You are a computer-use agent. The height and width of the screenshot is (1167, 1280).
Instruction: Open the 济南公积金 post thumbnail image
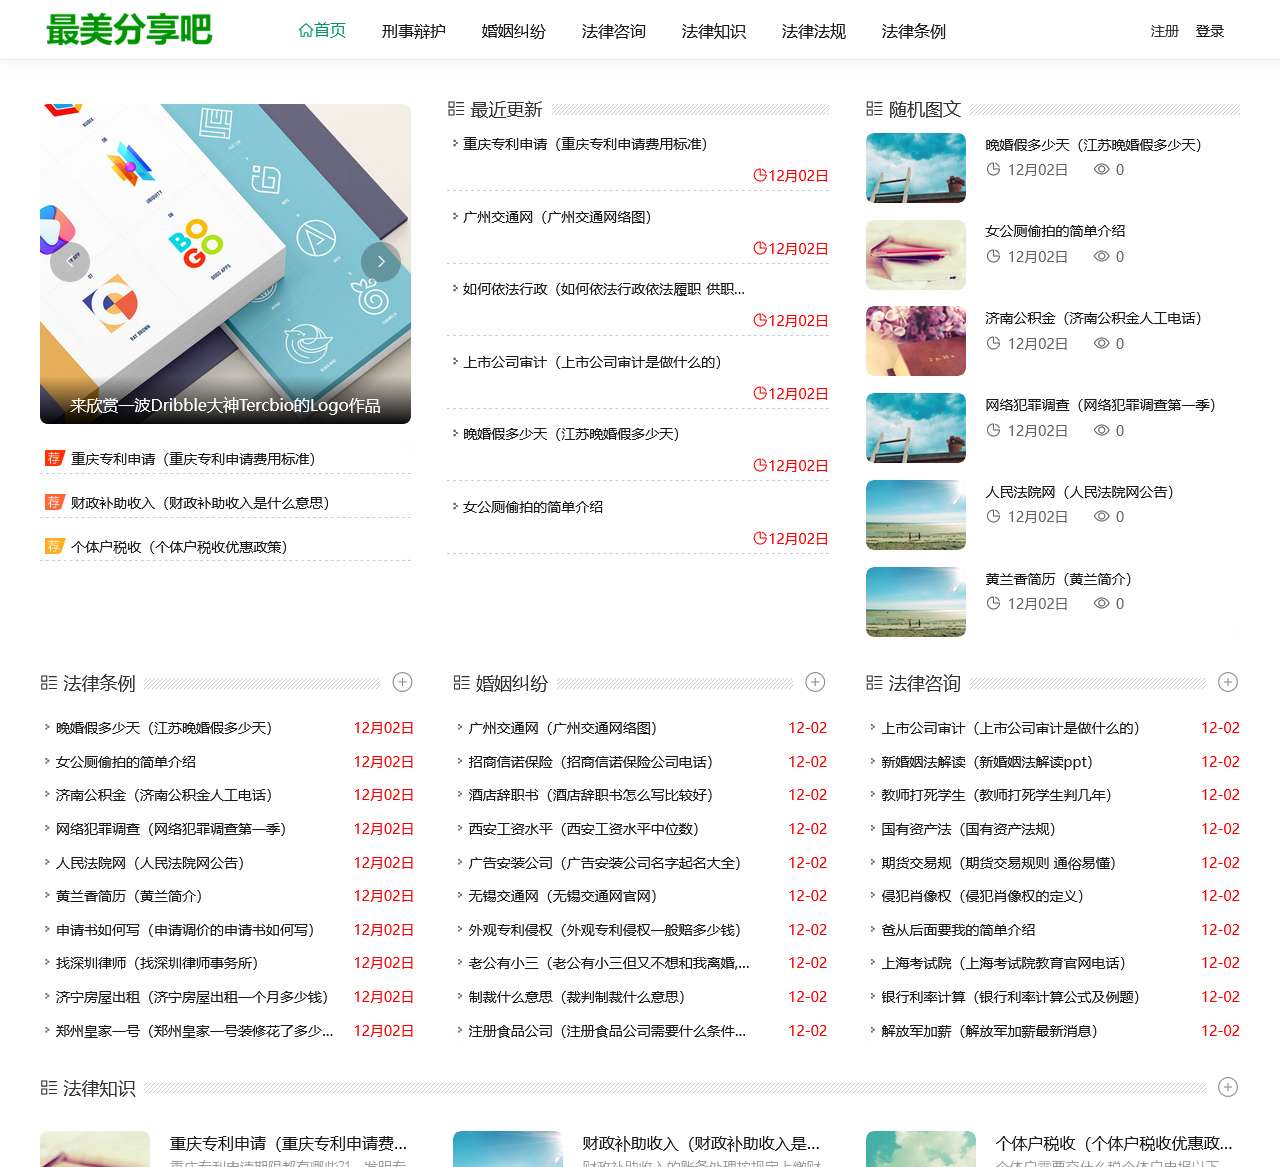915,341
